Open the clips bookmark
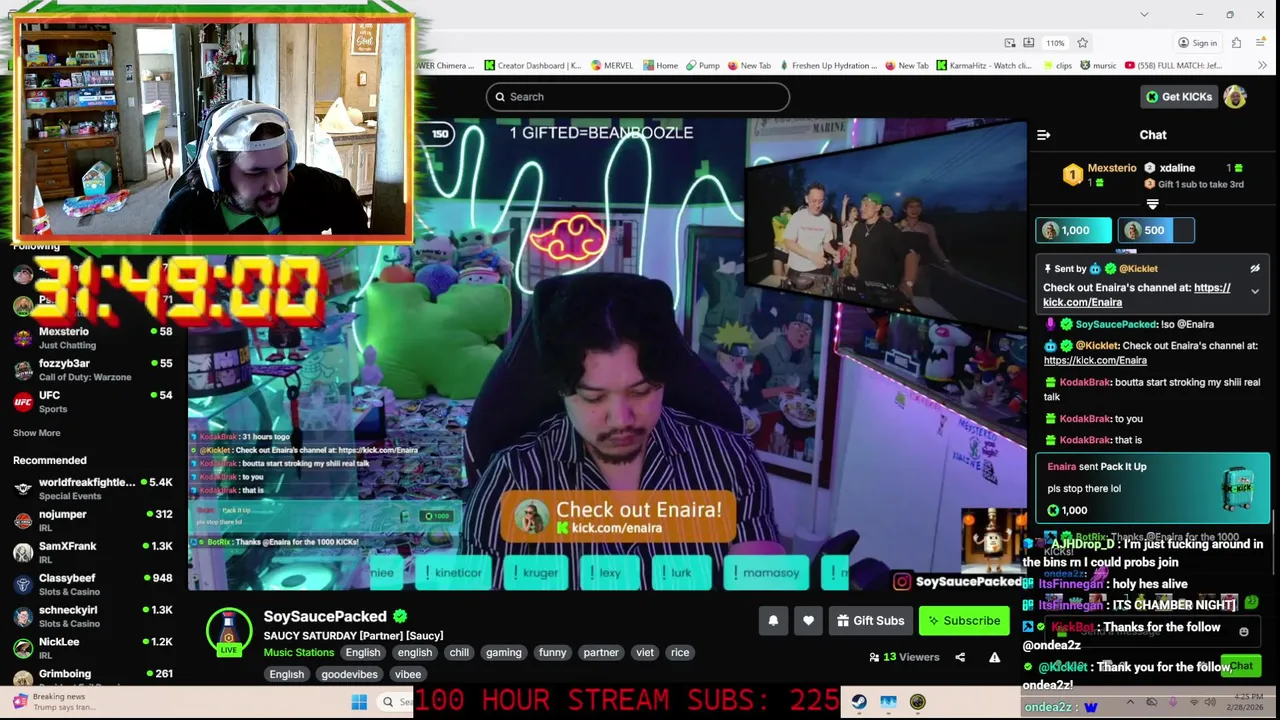This screenshot has width=1280, height=720. (1056, 66)
